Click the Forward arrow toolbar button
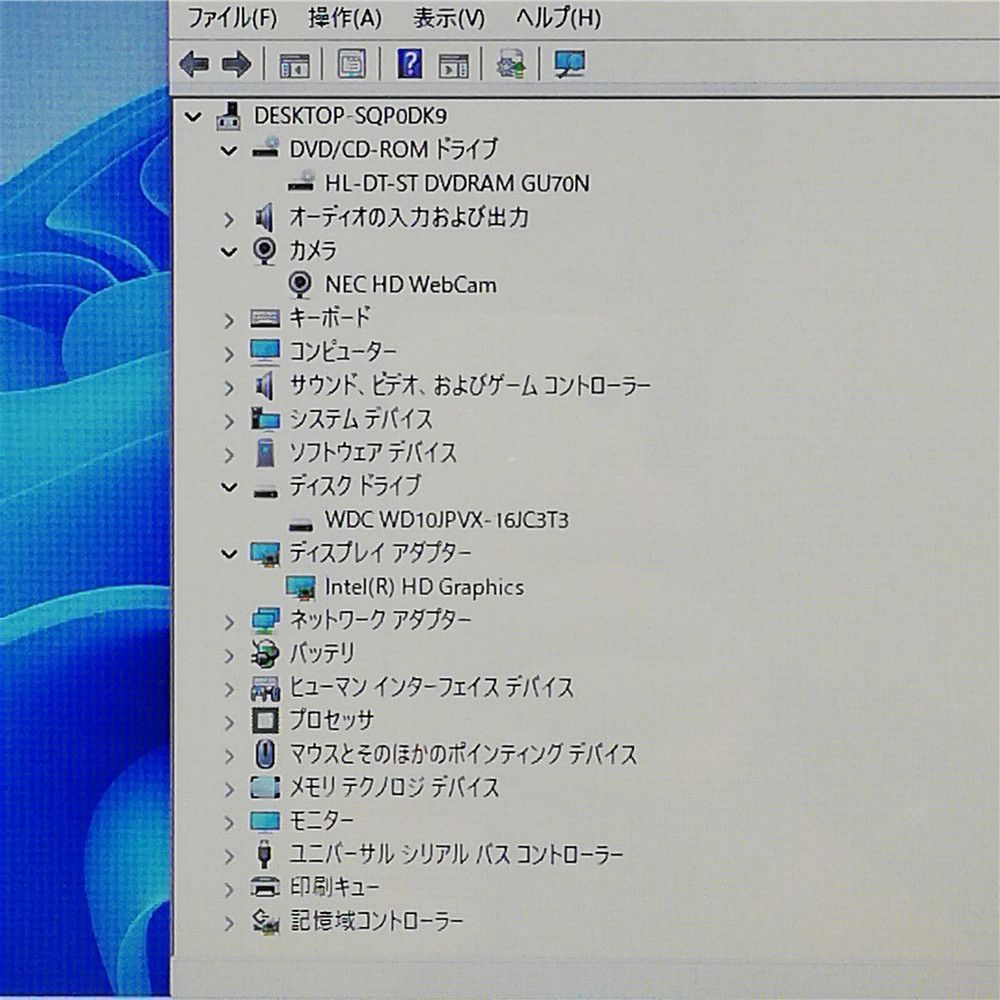1000x1000 pixels. (x=237, y=64)
